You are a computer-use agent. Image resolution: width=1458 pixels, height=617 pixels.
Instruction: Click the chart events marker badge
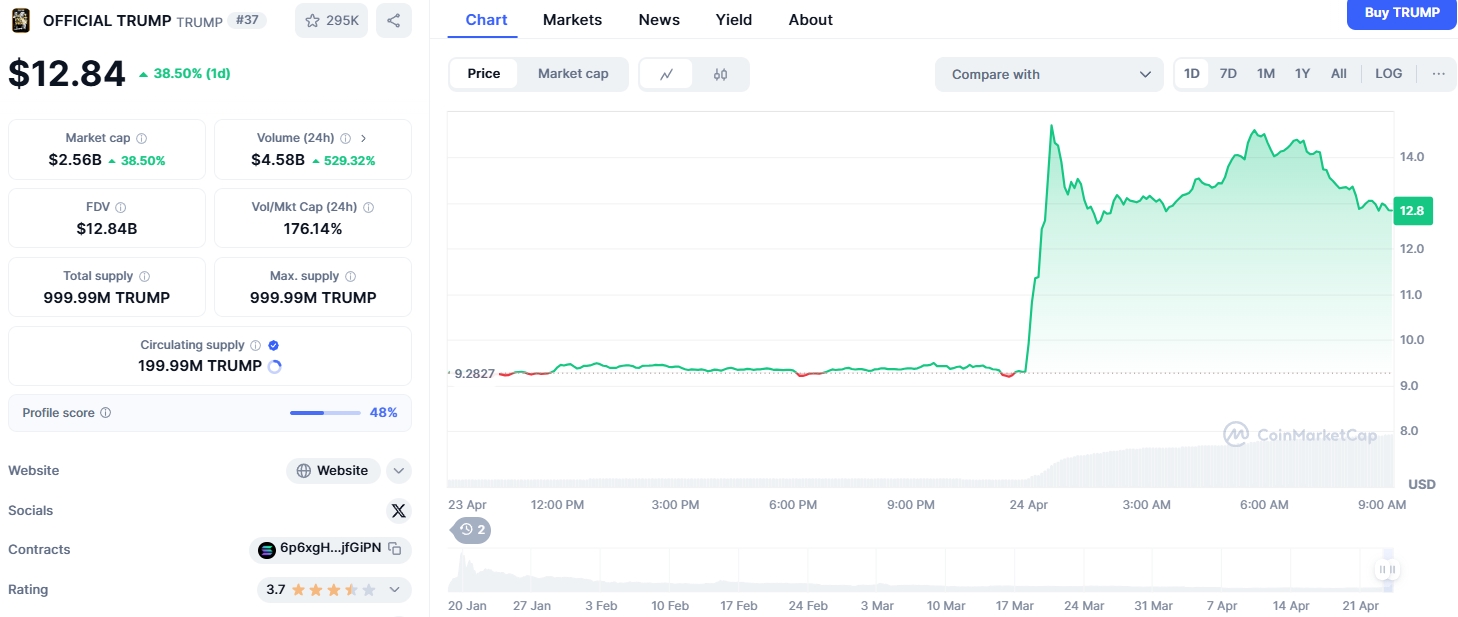(x=472, y=530)
